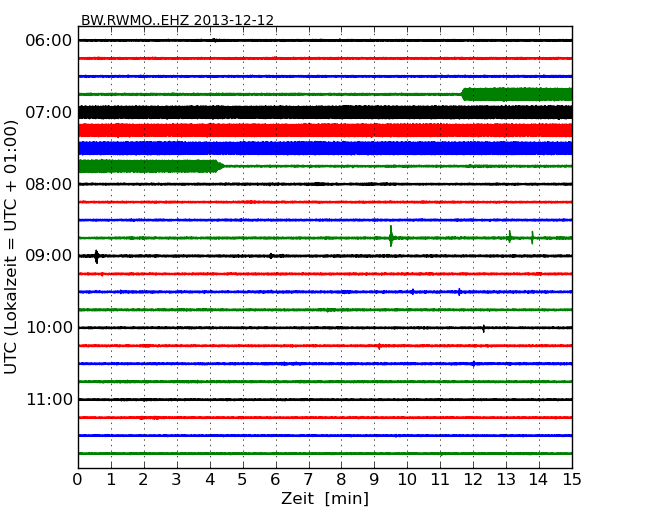This screenshot has height=520, width=650.
Task: Click x-axis tick label 12
Action: click(x=473, y=480)
